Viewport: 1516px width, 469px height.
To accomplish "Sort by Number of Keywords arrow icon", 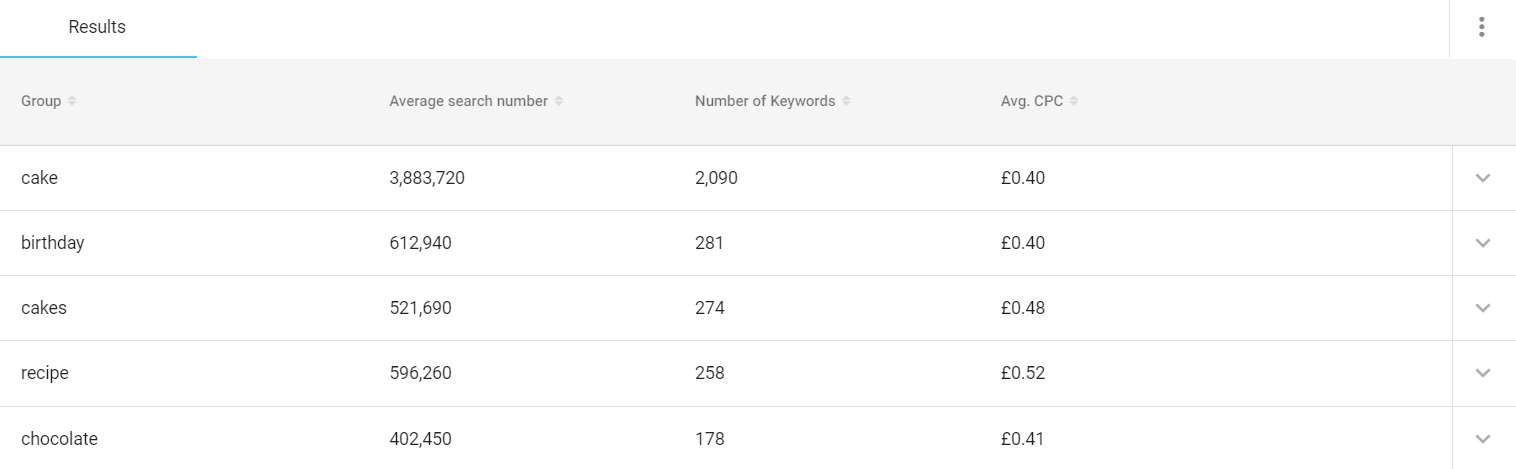I will [x=846, y=101].
